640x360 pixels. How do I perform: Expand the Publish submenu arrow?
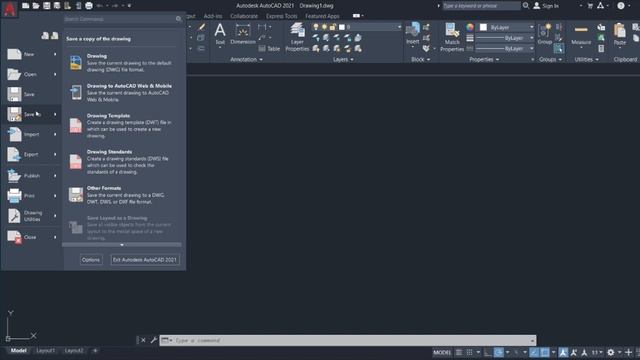[x=55, y=176]
